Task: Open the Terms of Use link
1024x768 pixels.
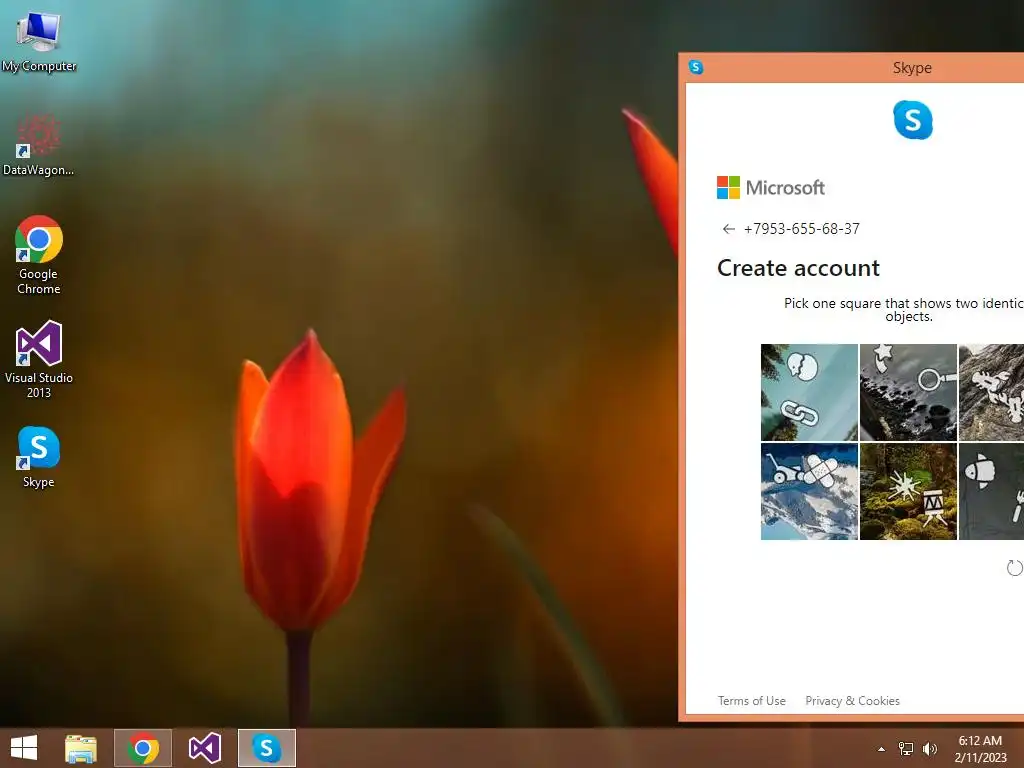Action: point(752,701)
